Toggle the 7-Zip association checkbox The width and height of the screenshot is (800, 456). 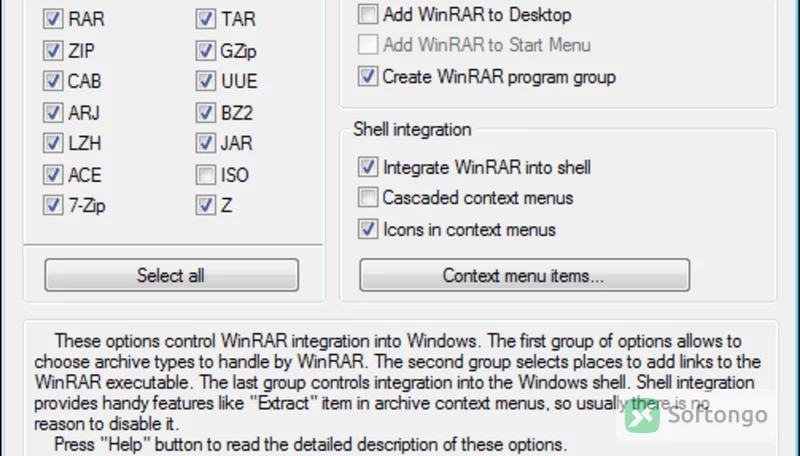click(x=53, y=206)
